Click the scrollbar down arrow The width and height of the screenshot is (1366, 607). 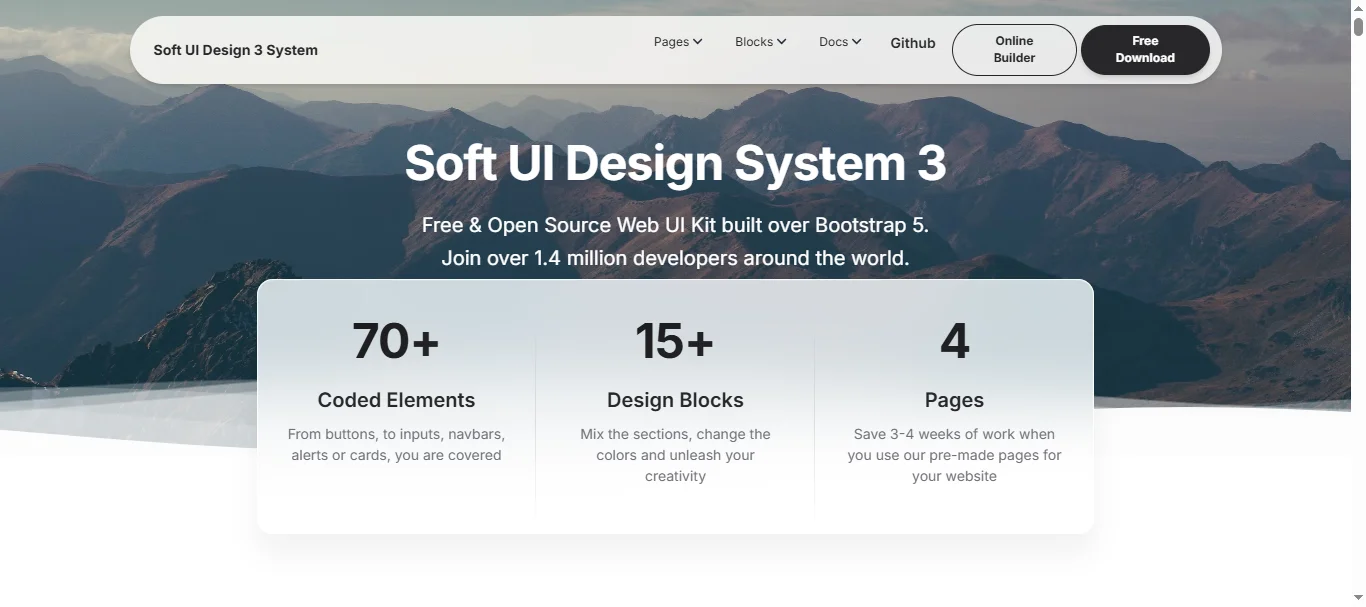(1359, 598)
